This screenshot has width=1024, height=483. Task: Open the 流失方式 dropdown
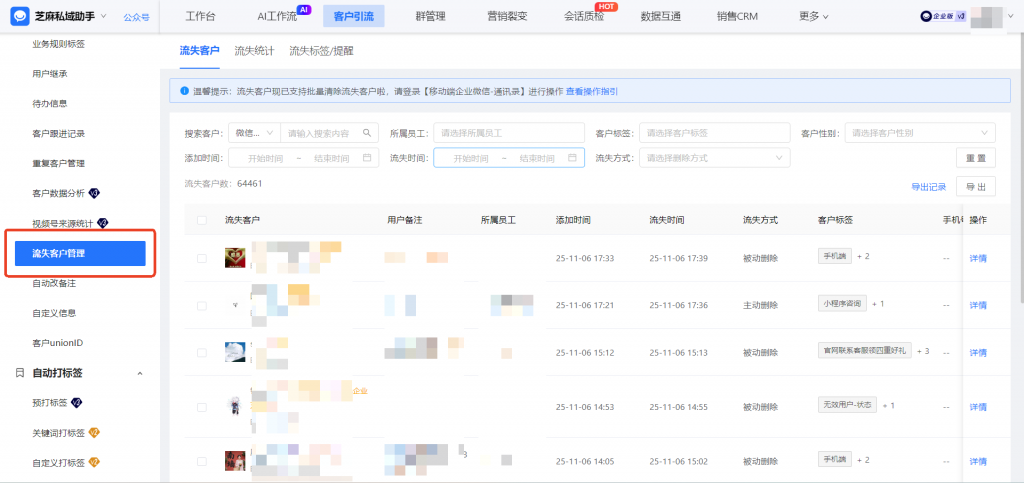[714, 158]
